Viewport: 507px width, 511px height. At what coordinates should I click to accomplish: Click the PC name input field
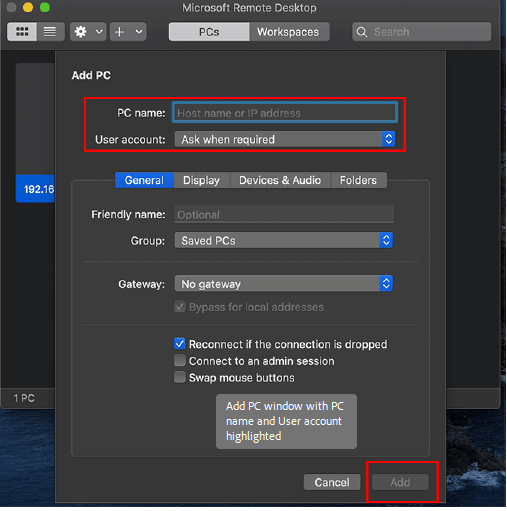click(x=285, y=113)
